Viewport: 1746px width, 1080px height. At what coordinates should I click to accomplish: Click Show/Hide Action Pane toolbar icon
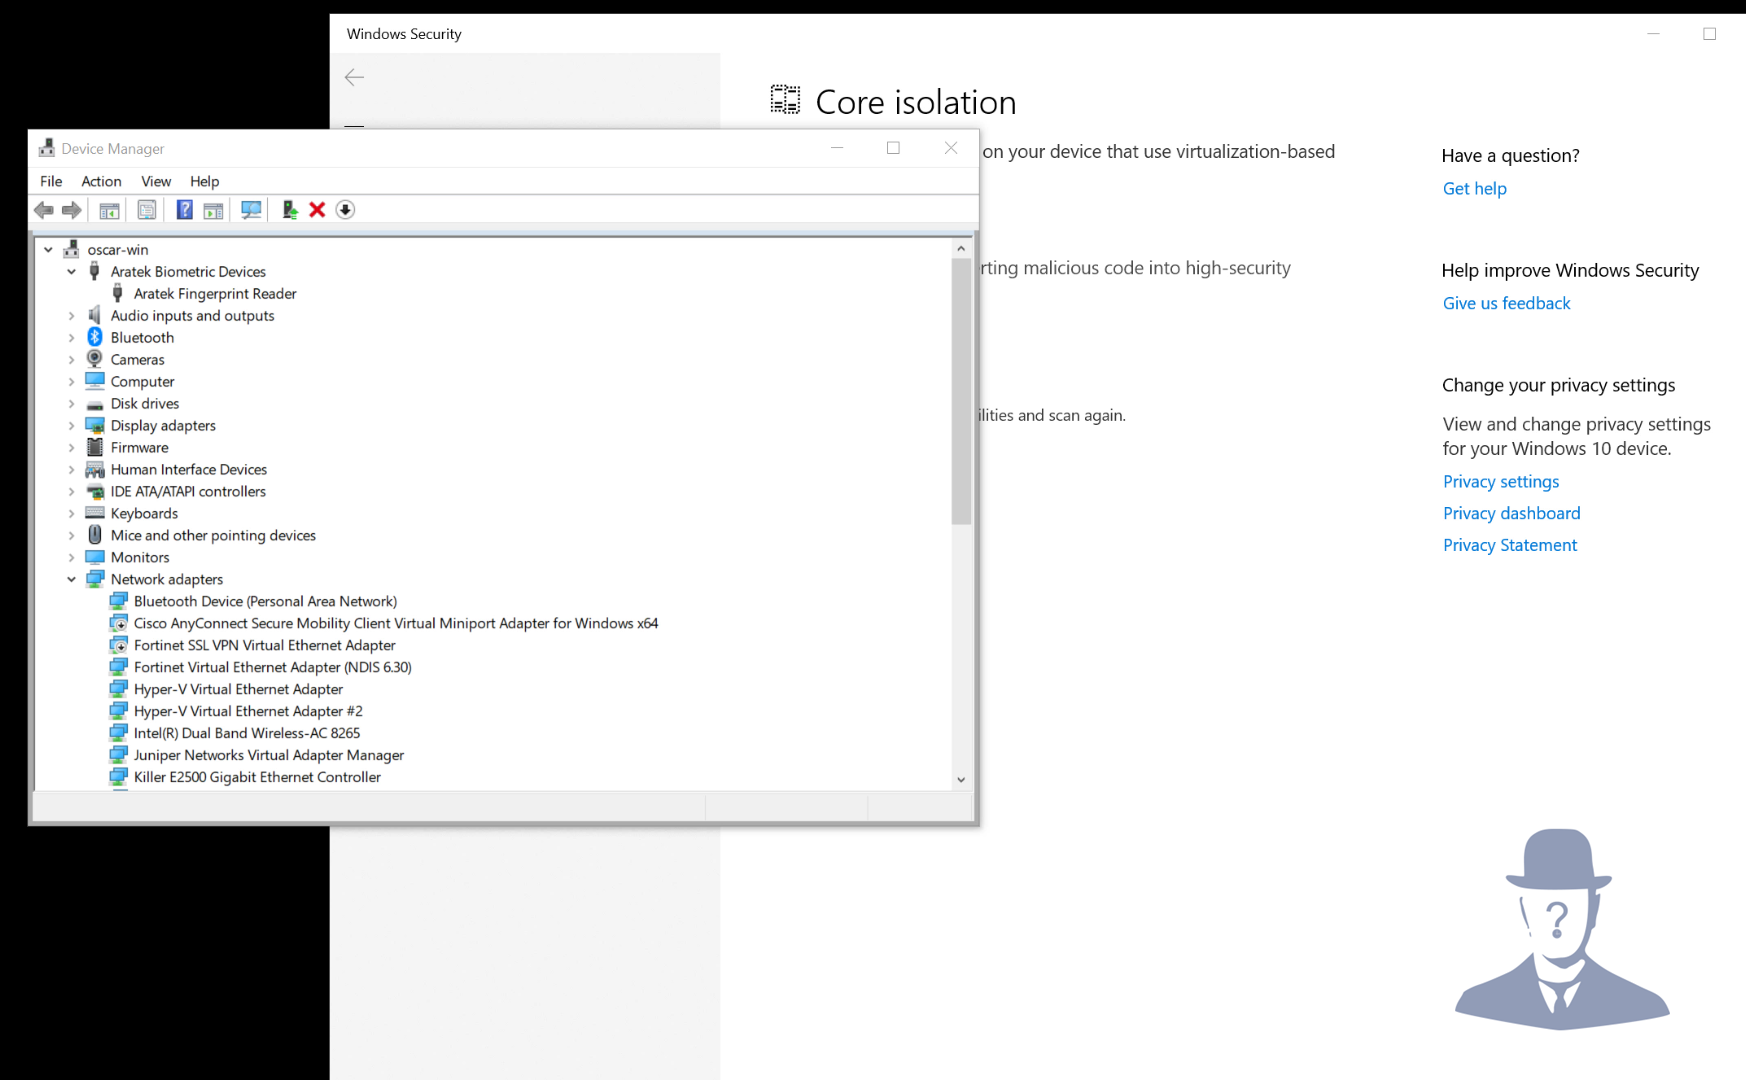tap(213, 210)
